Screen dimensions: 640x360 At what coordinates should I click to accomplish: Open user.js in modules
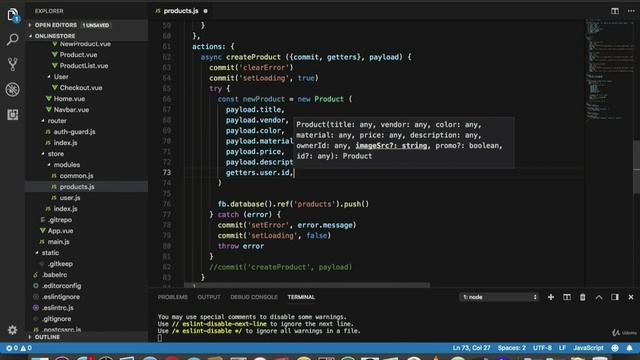coord(70,198)
